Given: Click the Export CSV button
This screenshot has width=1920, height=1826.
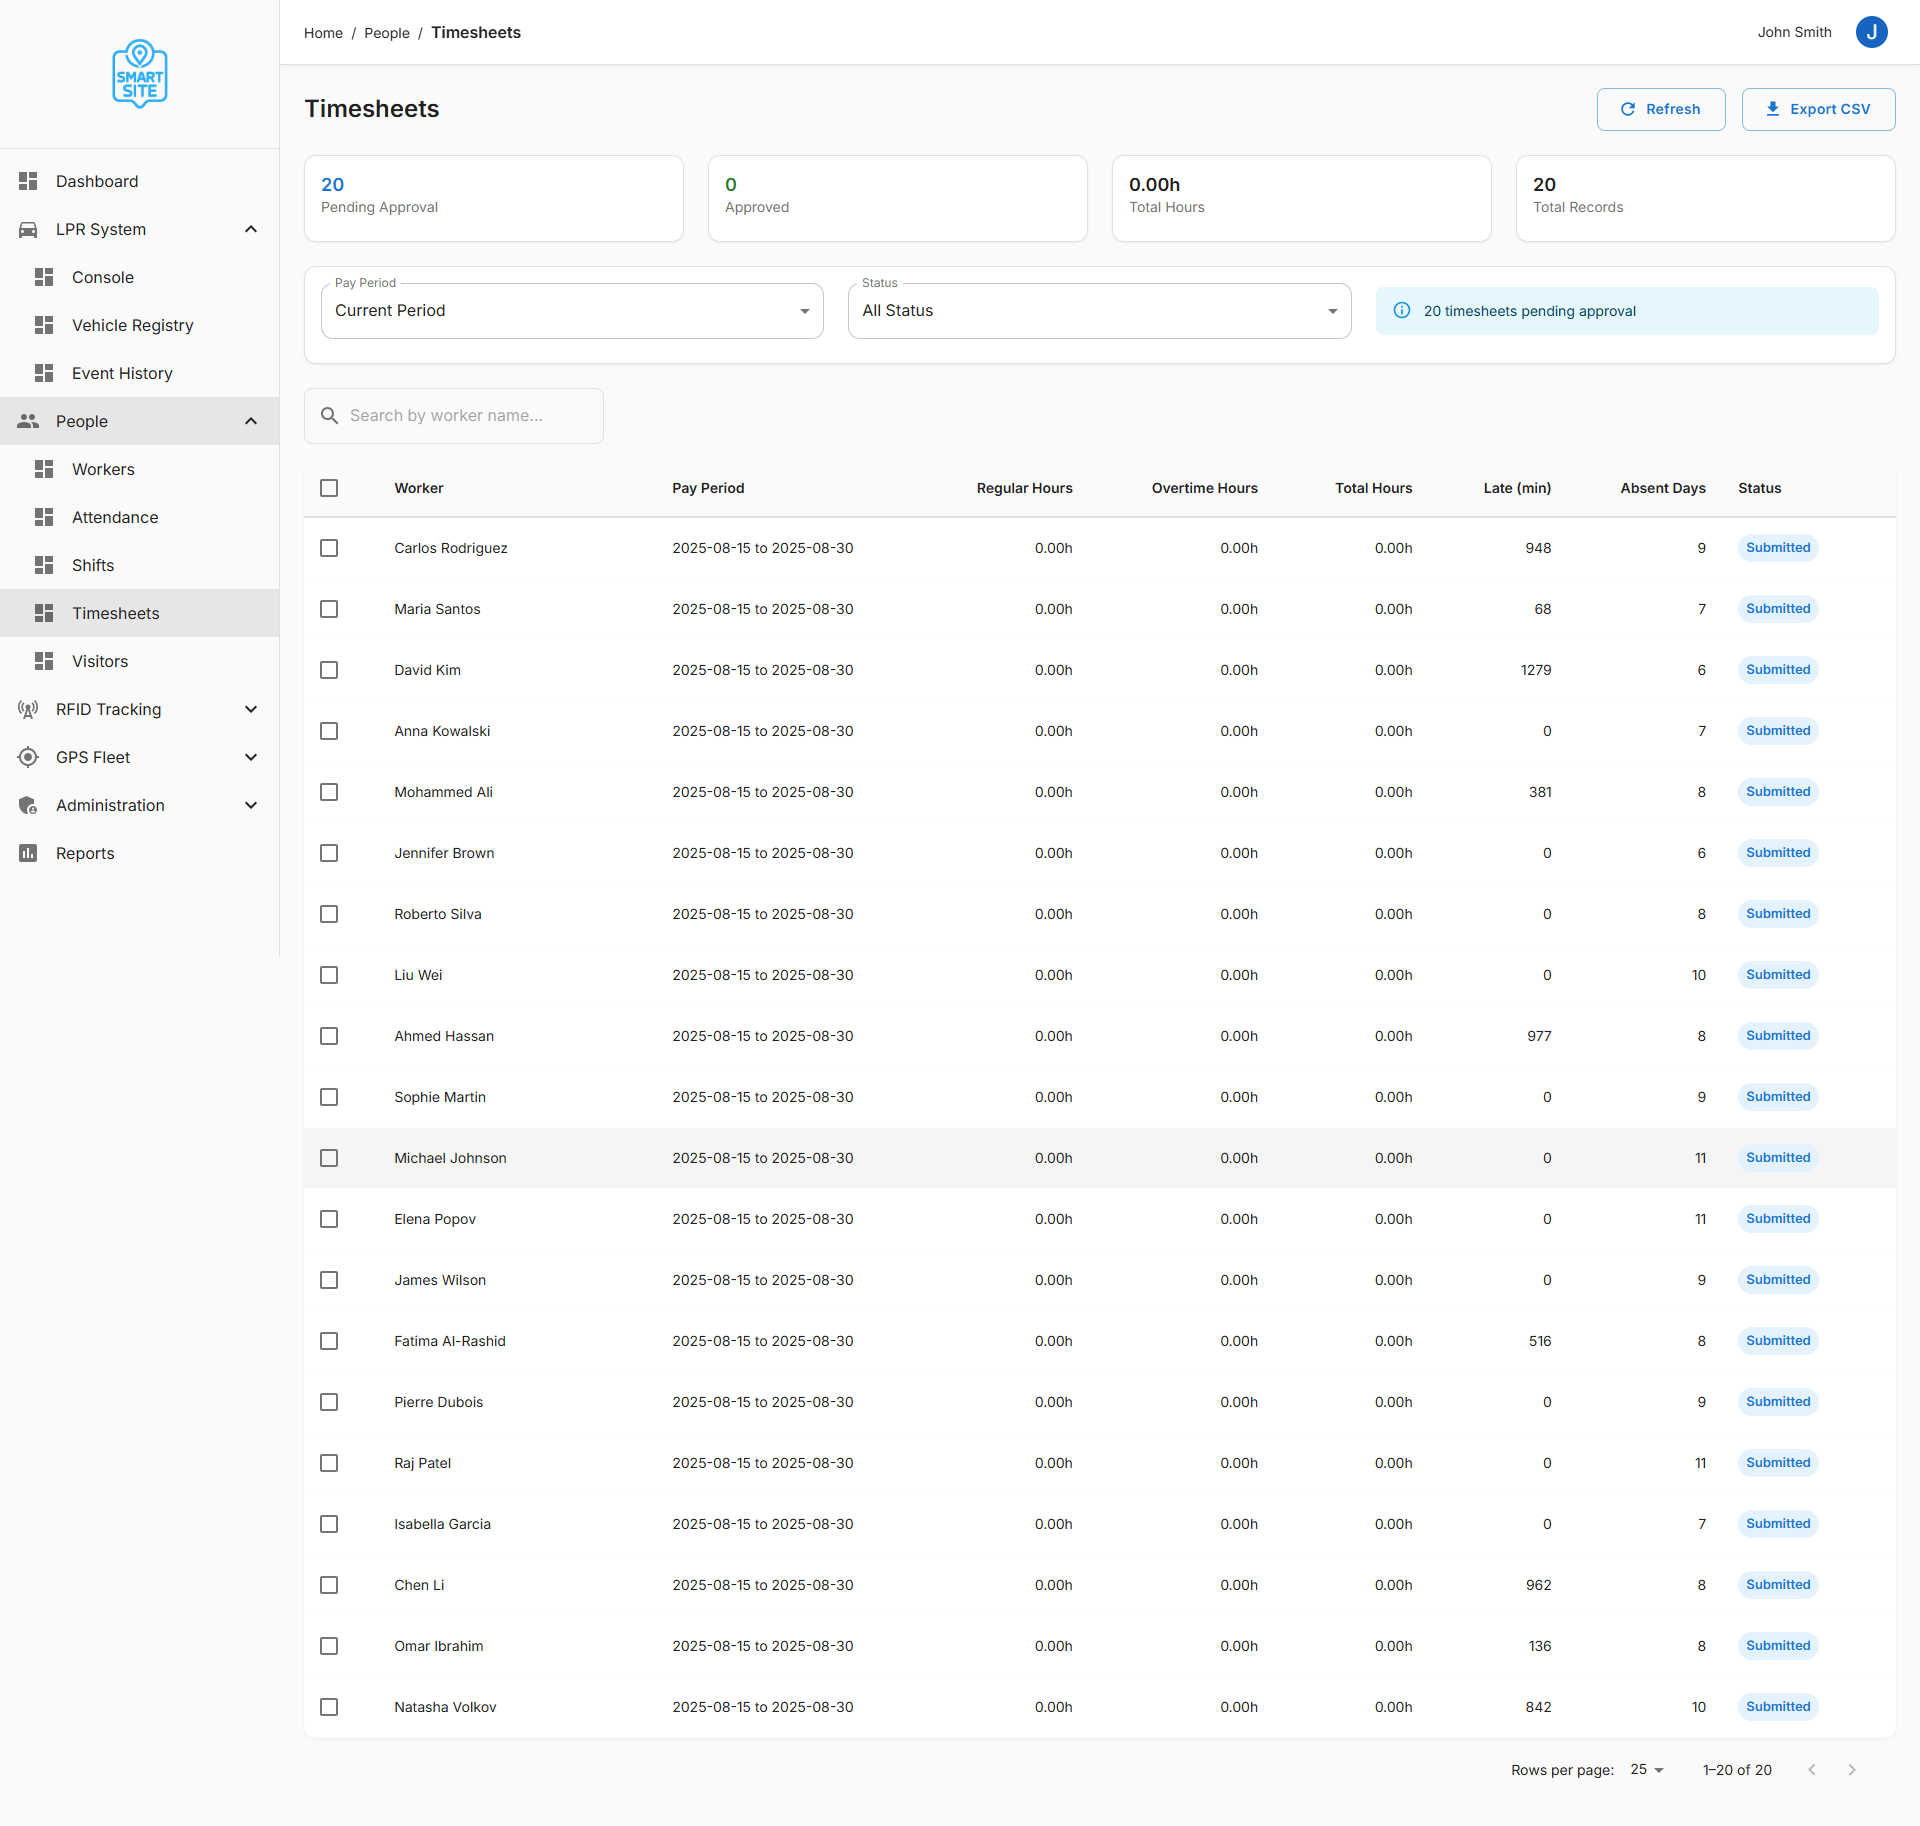Looking at the screenshot, I should tap(1817, 109).
